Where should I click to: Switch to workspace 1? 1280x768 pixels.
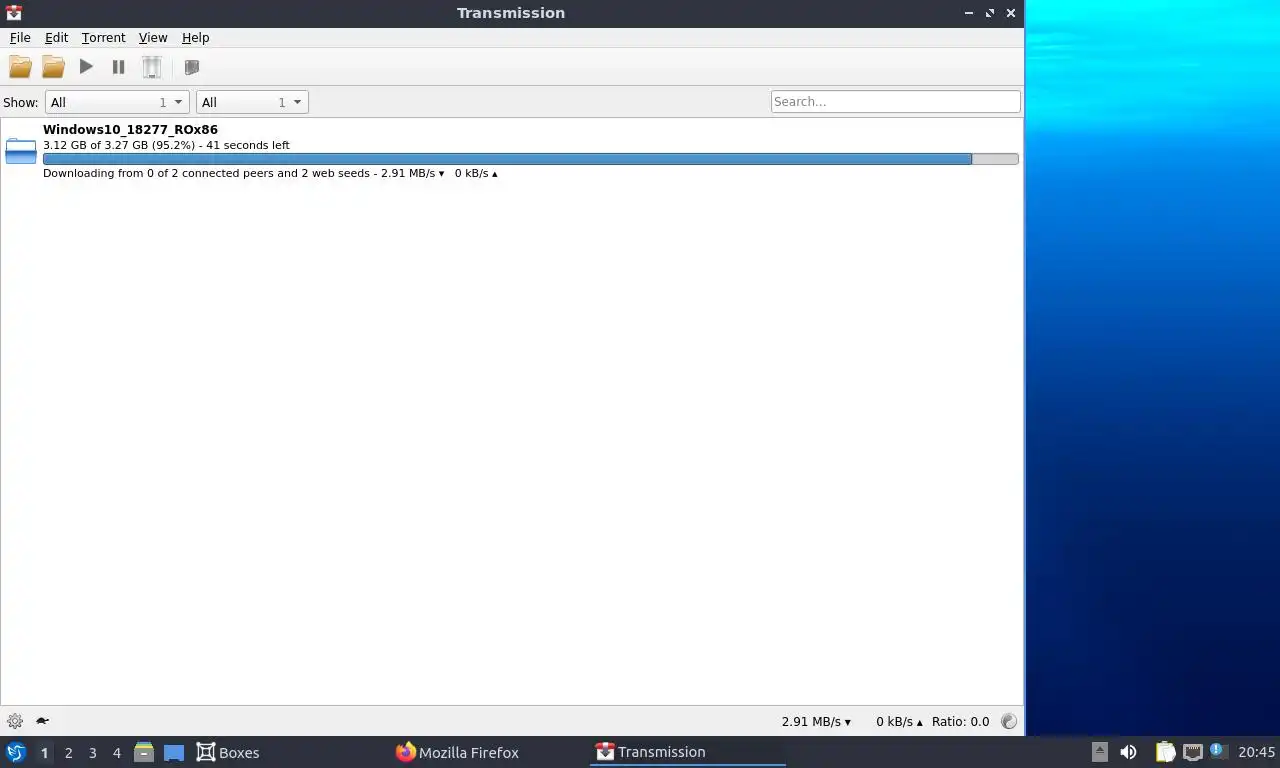click(44, 753)
